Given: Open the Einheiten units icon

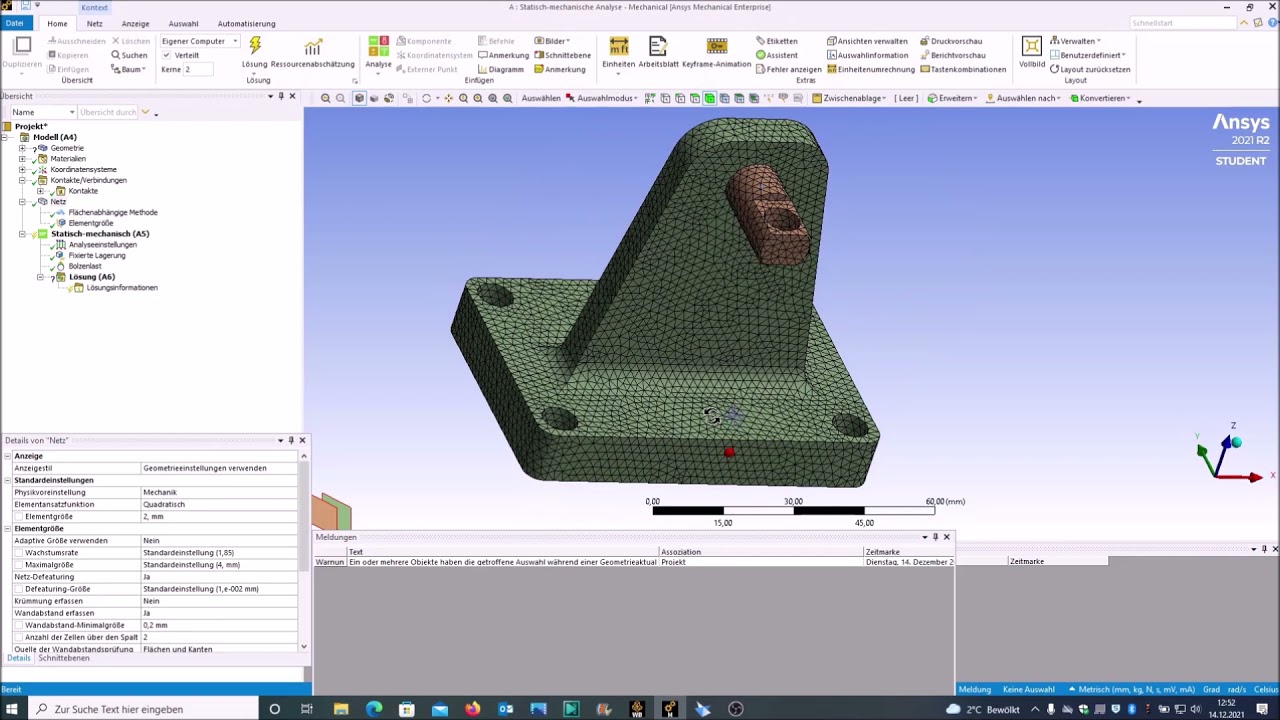Looking at the screenshot, I should (x=619, y=46).
